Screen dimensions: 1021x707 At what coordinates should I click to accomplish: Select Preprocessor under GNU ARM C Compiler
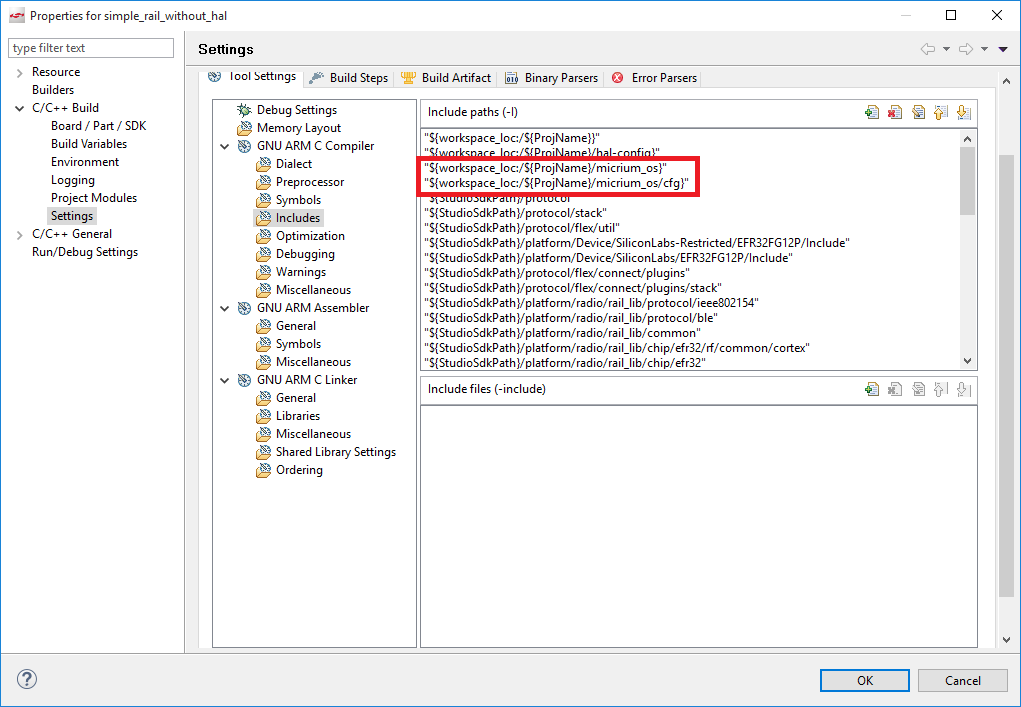point(309,182)
